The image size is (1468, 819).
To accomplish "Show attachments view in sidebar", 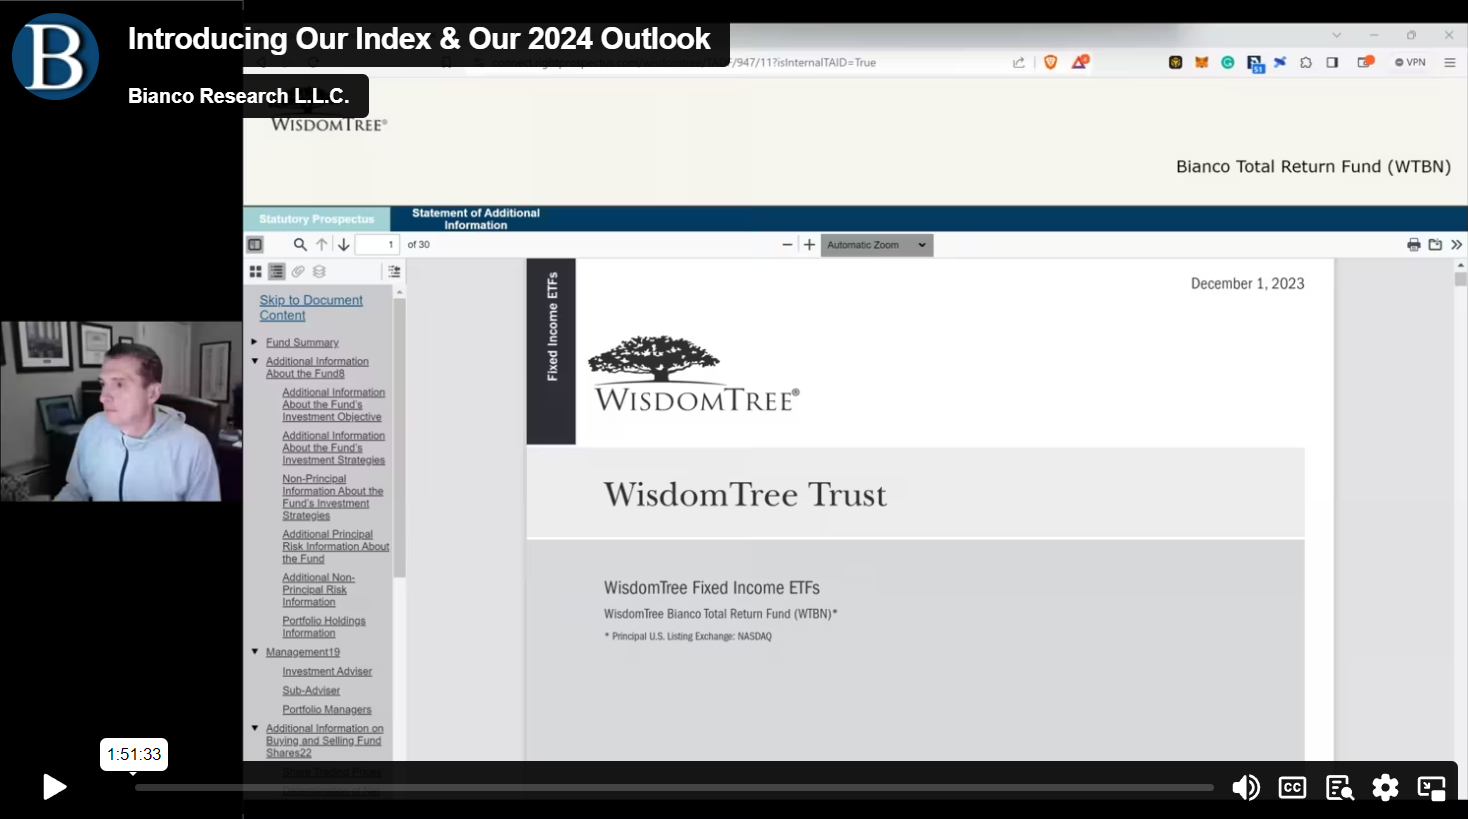I will click(298, 271).
